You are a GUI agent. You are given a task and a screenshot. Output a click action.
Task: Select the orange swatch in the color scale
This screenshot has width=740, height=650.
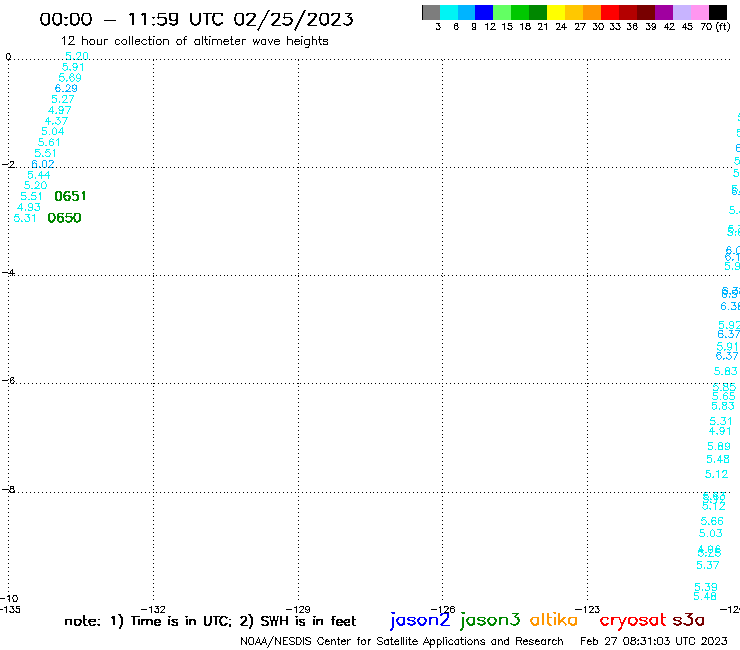[x=592, y=12]
